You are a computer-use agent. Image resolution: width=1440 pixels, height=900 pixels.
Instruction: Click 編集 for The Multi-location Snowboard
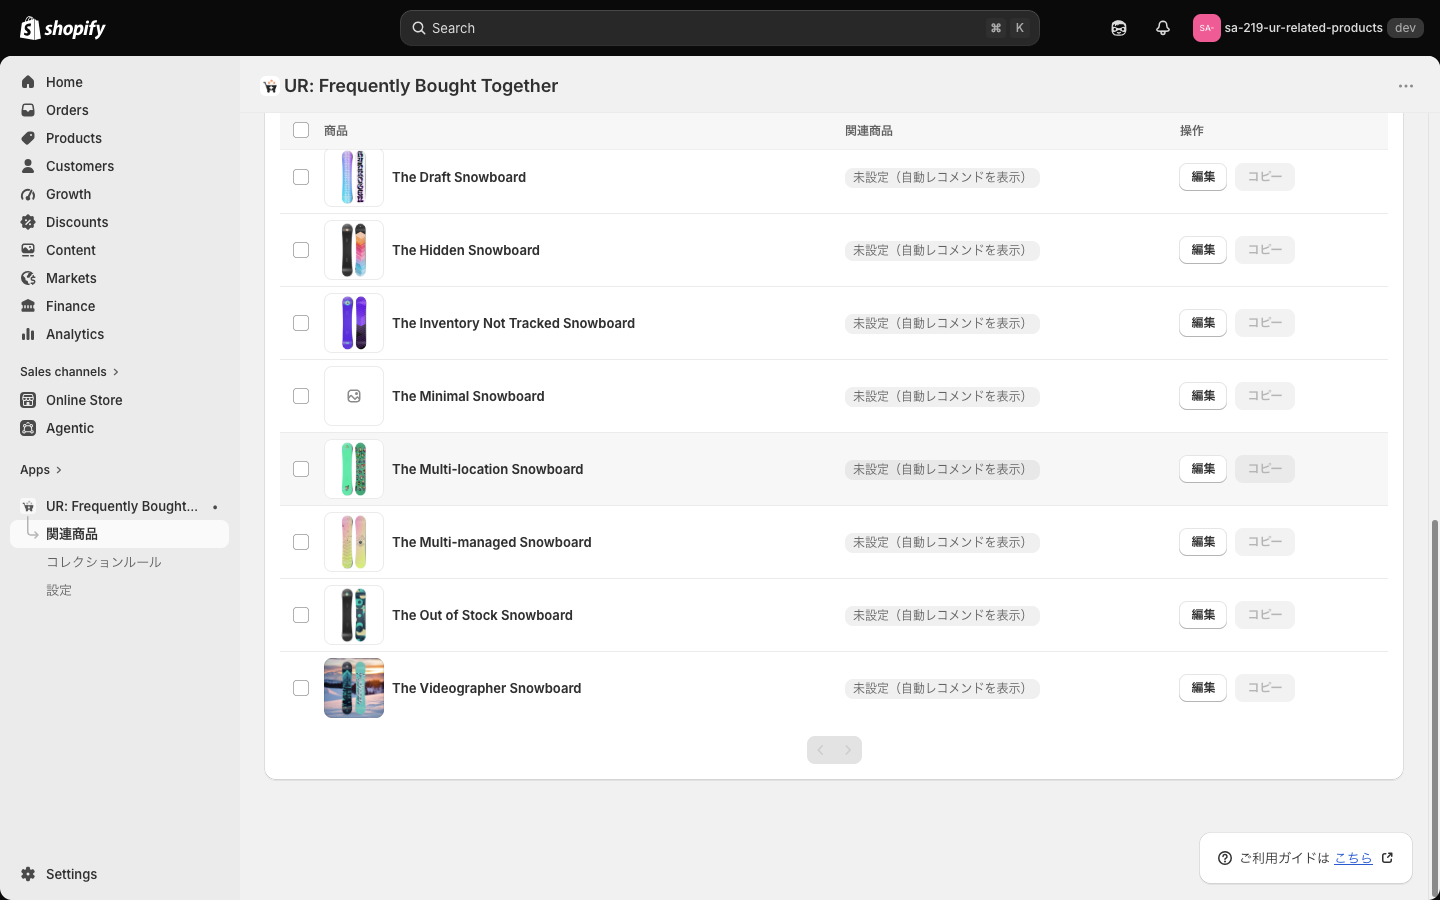click(1203, 469)
